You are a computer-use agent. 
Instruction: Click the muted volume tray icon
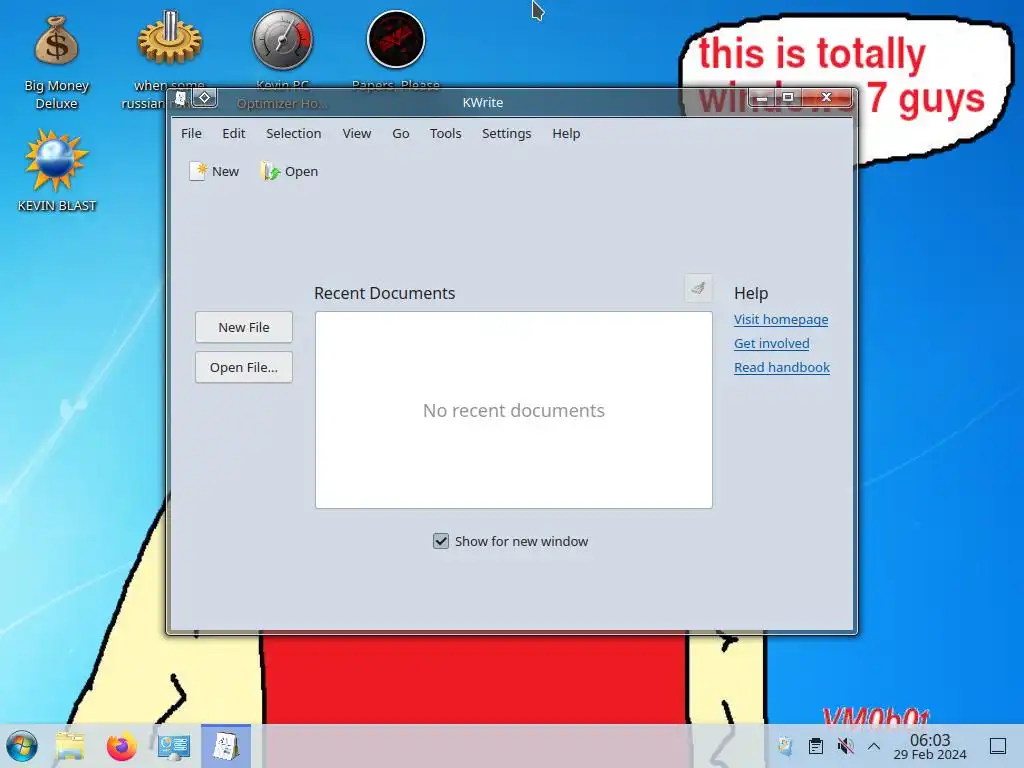pyautogui.click(x=845, y=746)
